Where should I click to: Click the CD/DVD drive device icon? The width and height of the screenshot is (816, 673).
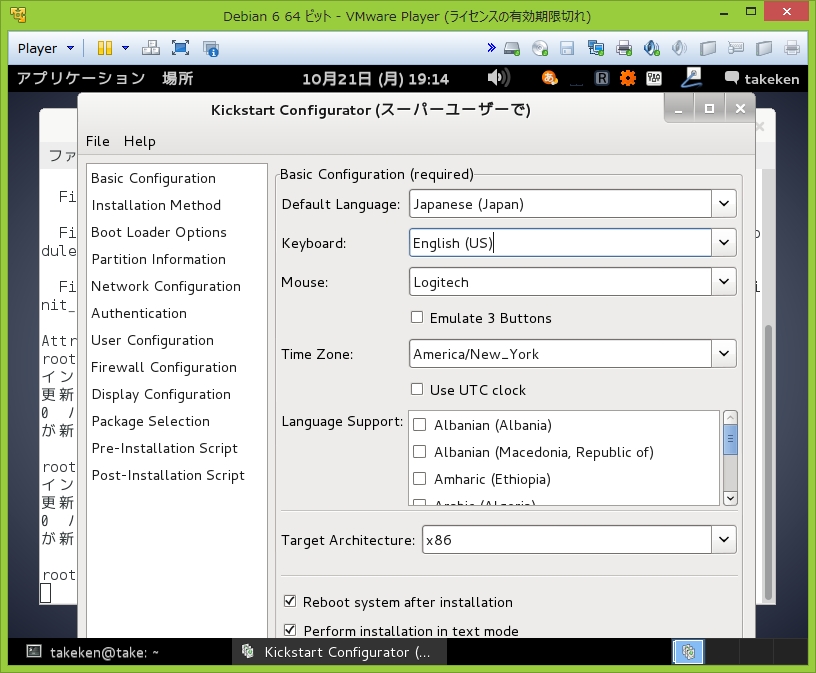(540, 48)
